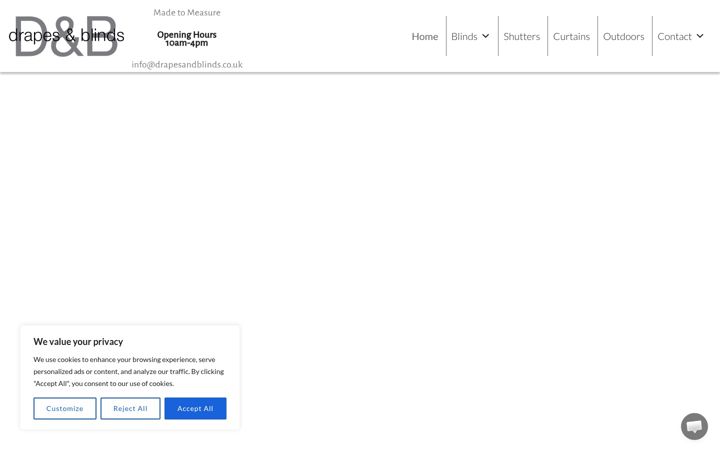720x450 pixels.
Task: Navigate to Curtains
Action: point(571,36)
